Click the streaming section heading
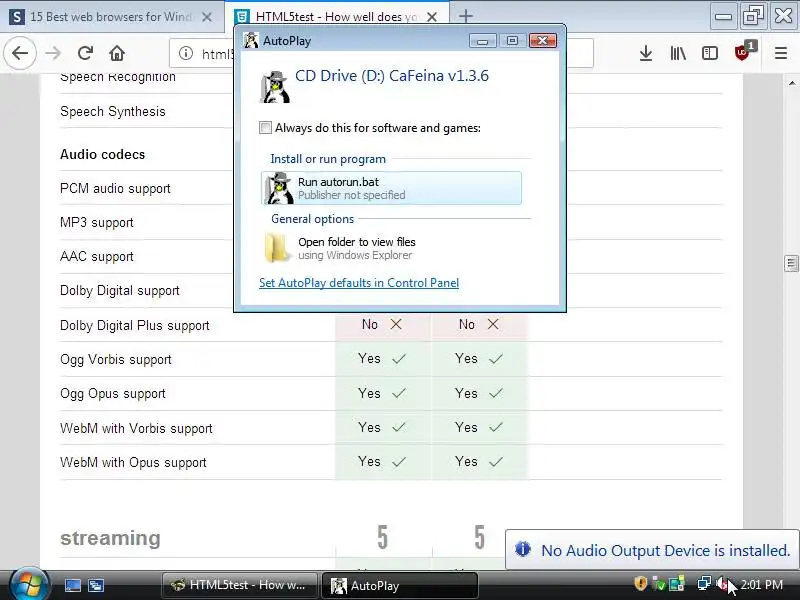The image size is (800, 600). pos(110,538)
